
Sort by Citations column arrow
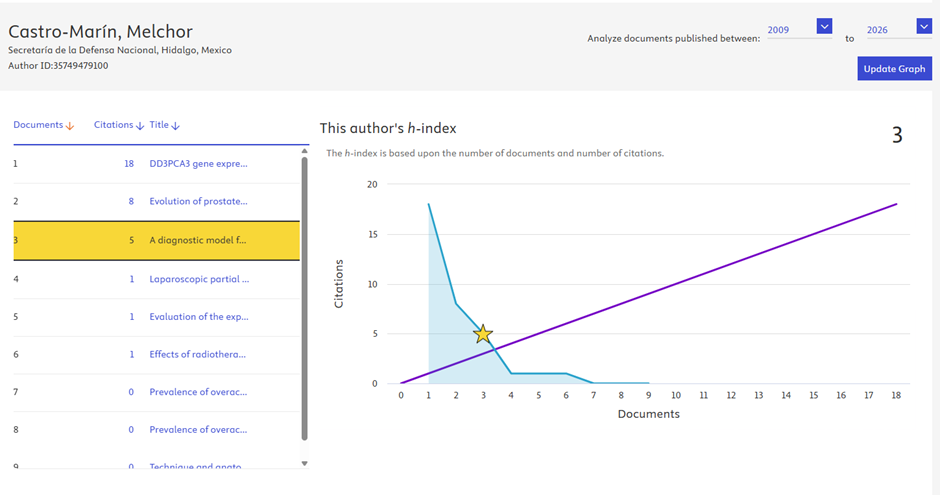coord(140,126)
